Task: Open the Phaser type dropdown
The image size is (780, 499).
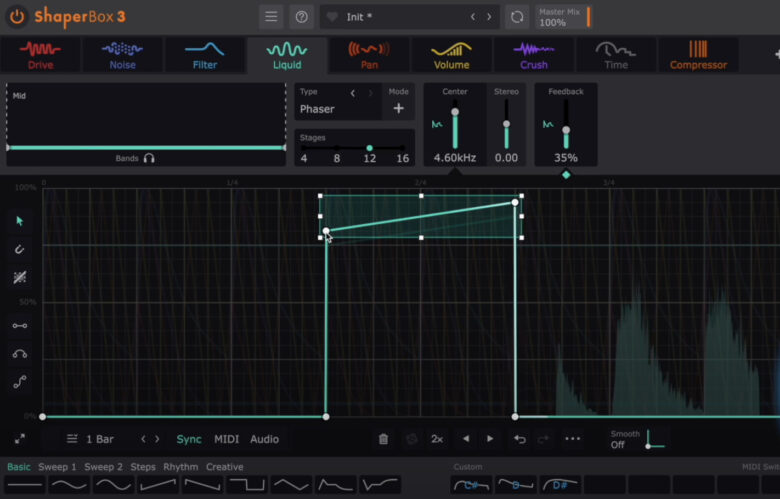Action: (318, 109)
